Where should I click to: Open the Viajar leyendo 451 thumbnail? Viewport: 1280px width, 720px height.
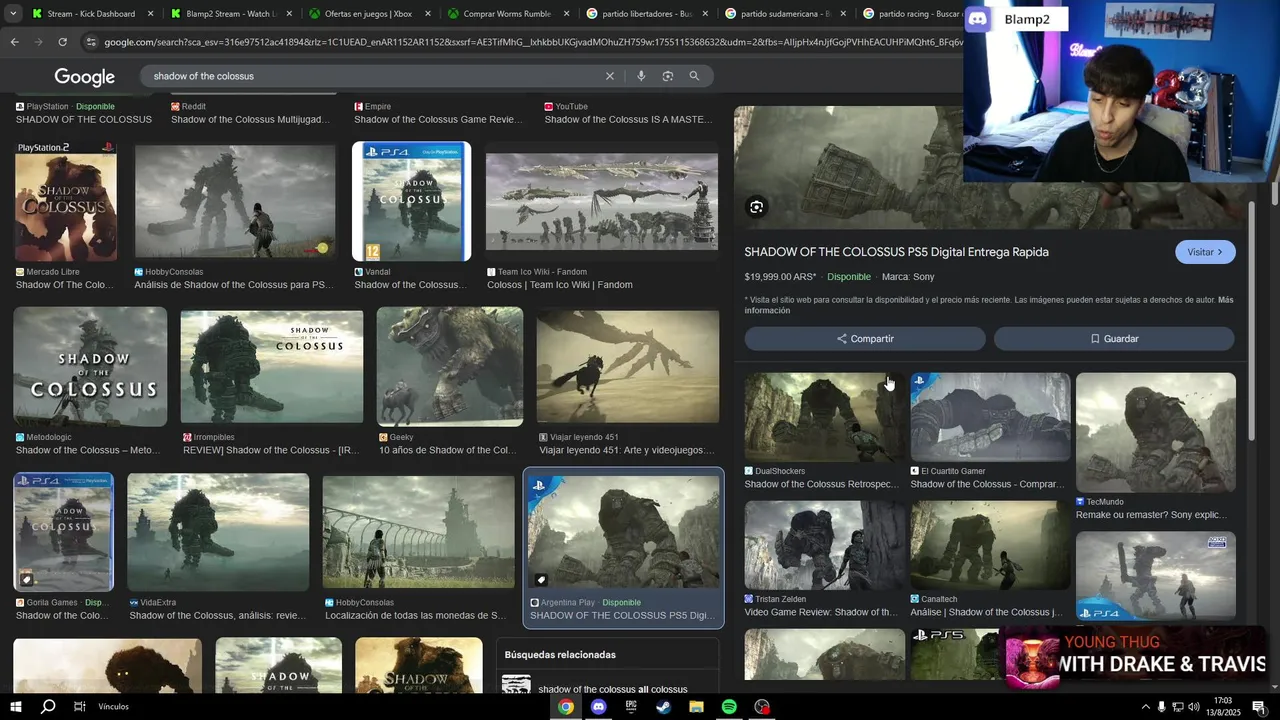click(628, 367)
